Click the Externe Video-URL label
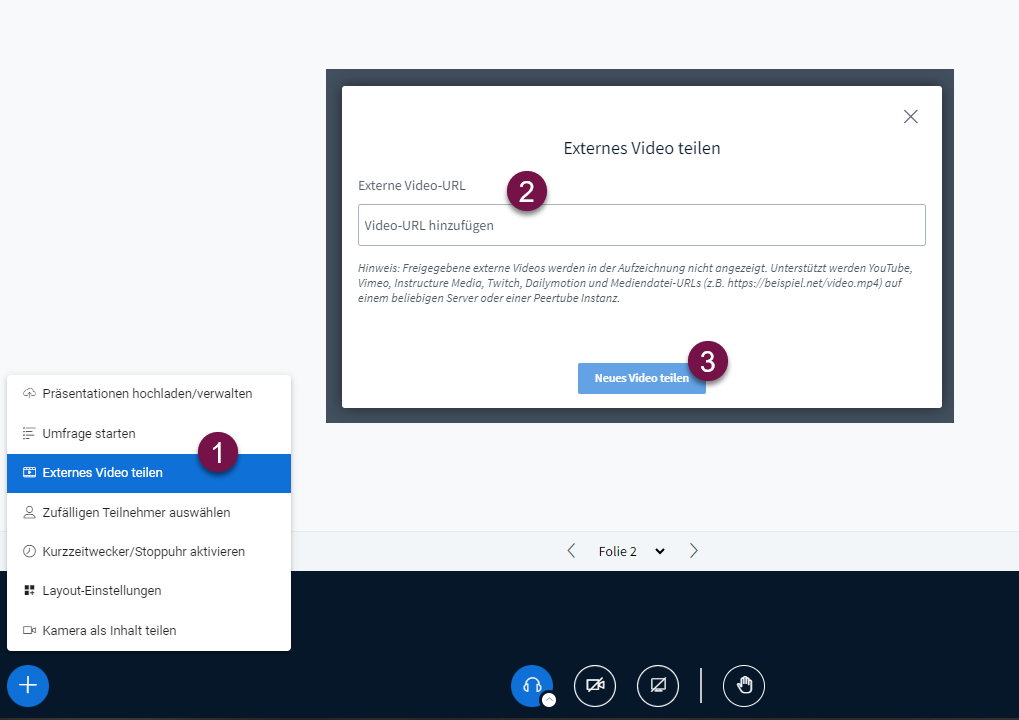This screenshot has height=720, width=1019. point(411,186)
